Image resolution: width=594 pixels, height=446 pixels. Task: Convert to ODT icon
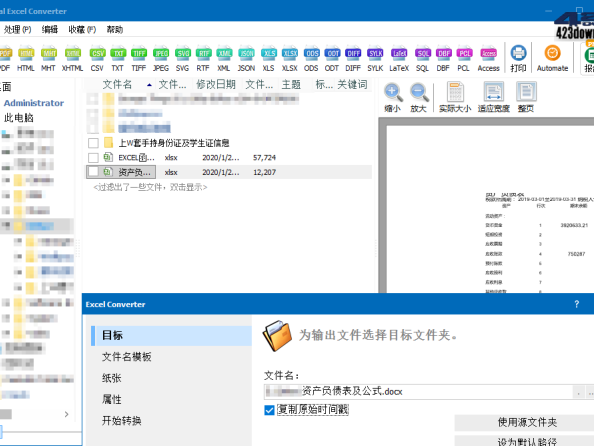click(x=332, y=58)
